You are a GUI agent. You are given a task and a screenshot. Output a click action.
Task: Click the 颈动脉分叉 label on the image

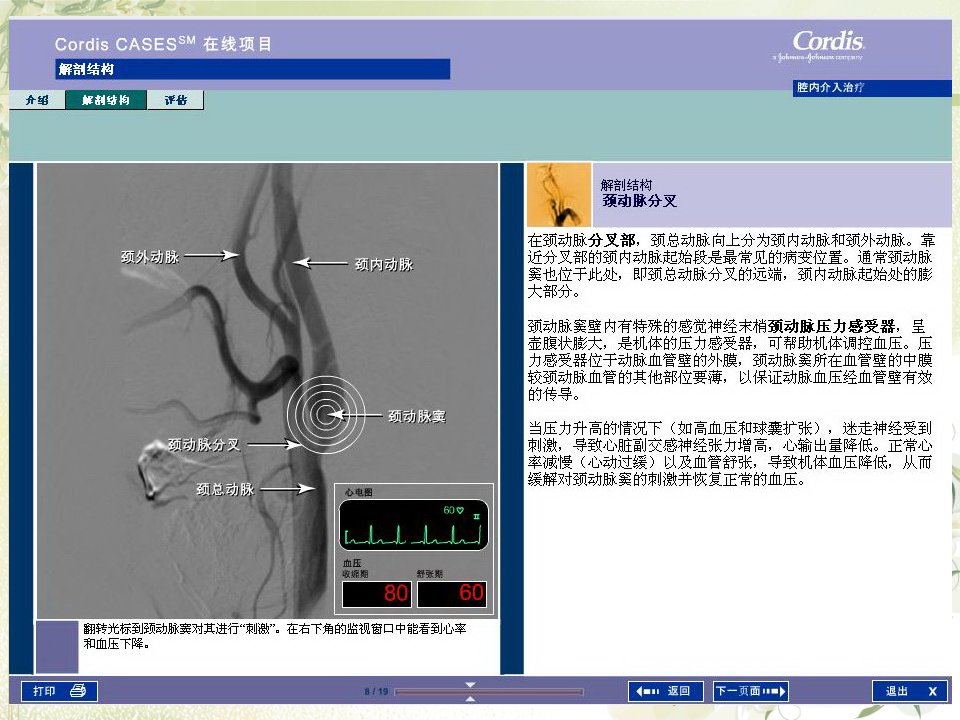pos(204,444)
